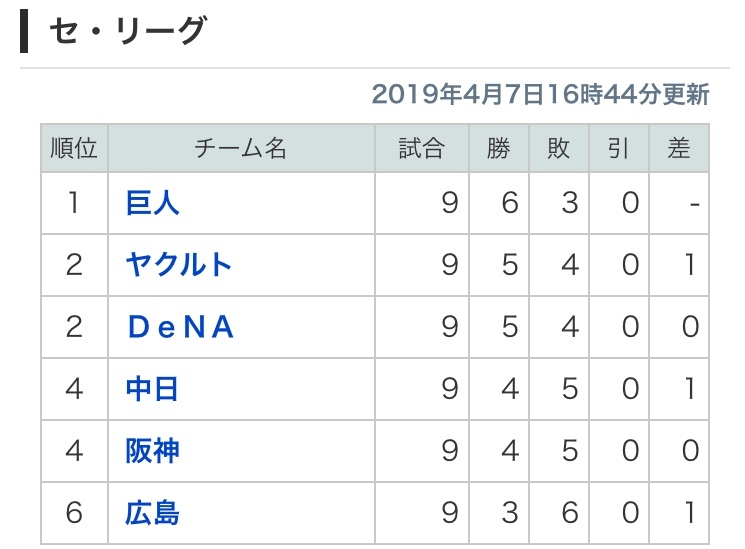This screenshot has width=745, height=549.
Task: Select the 引 column header
Action: click(x=619, y=148)
